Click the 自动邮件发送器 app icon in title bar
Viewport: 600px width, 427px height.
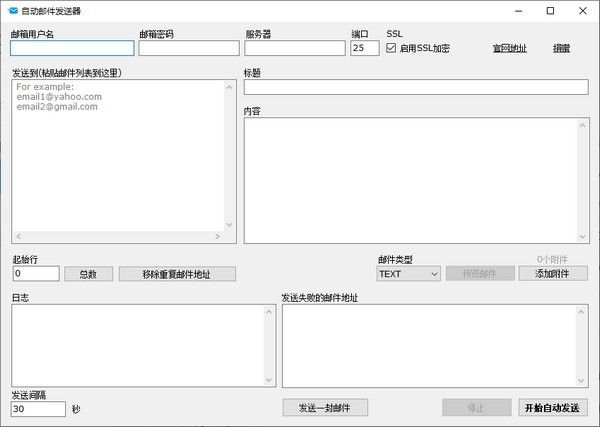tap(13, 11)
